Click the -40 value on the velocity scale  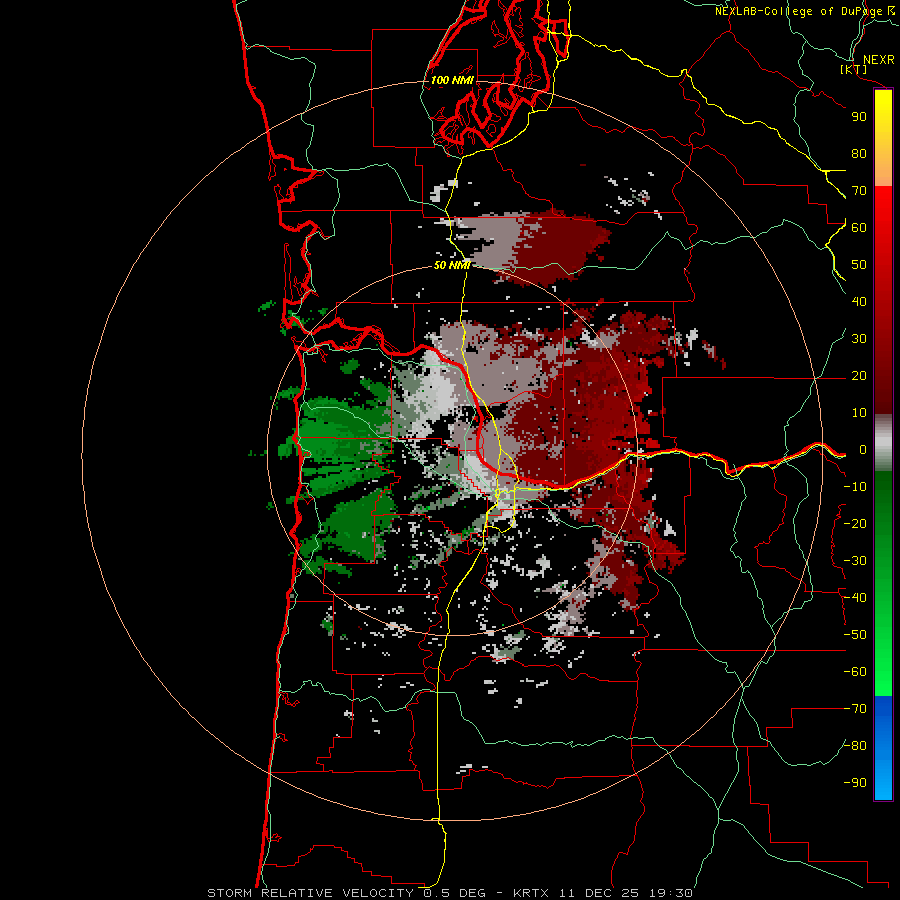(855, 598)
